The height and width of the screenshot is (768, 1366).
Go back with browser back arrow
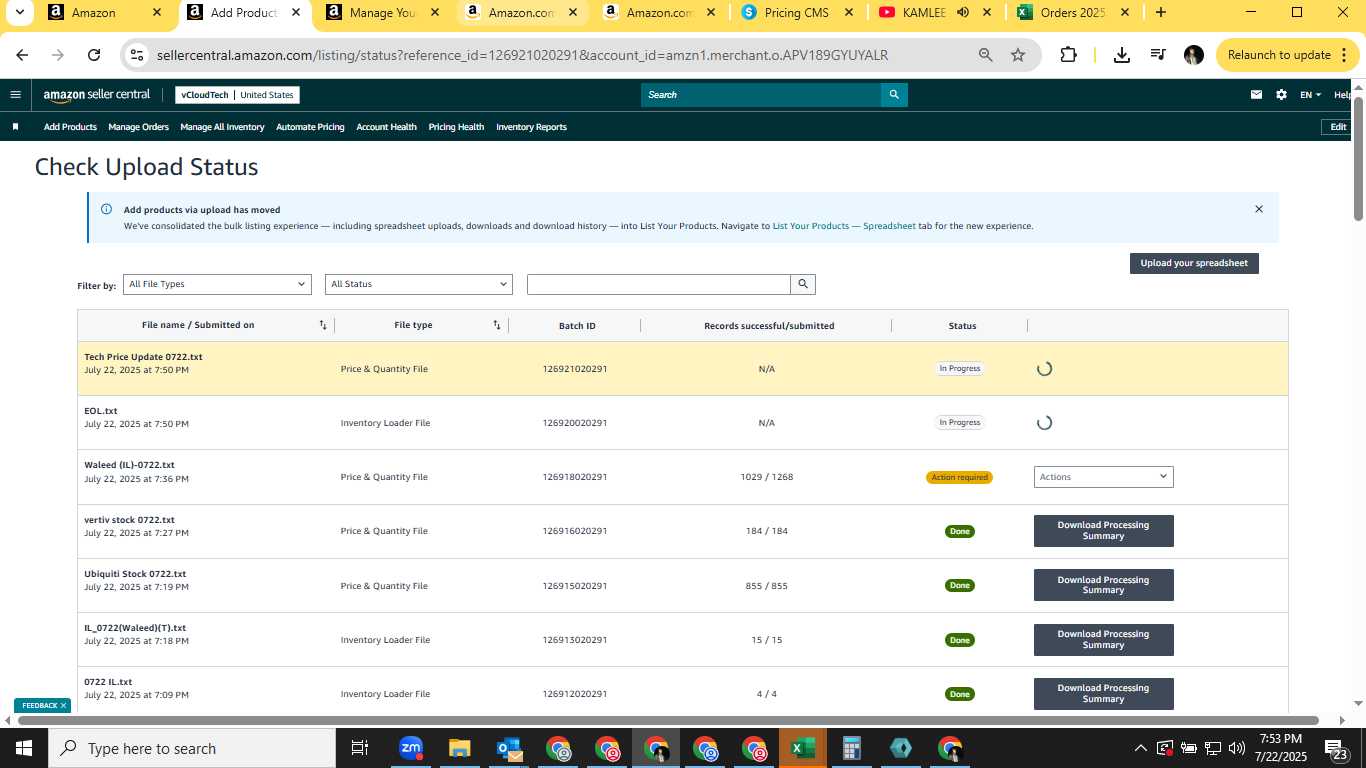click(x=22, y=55)
